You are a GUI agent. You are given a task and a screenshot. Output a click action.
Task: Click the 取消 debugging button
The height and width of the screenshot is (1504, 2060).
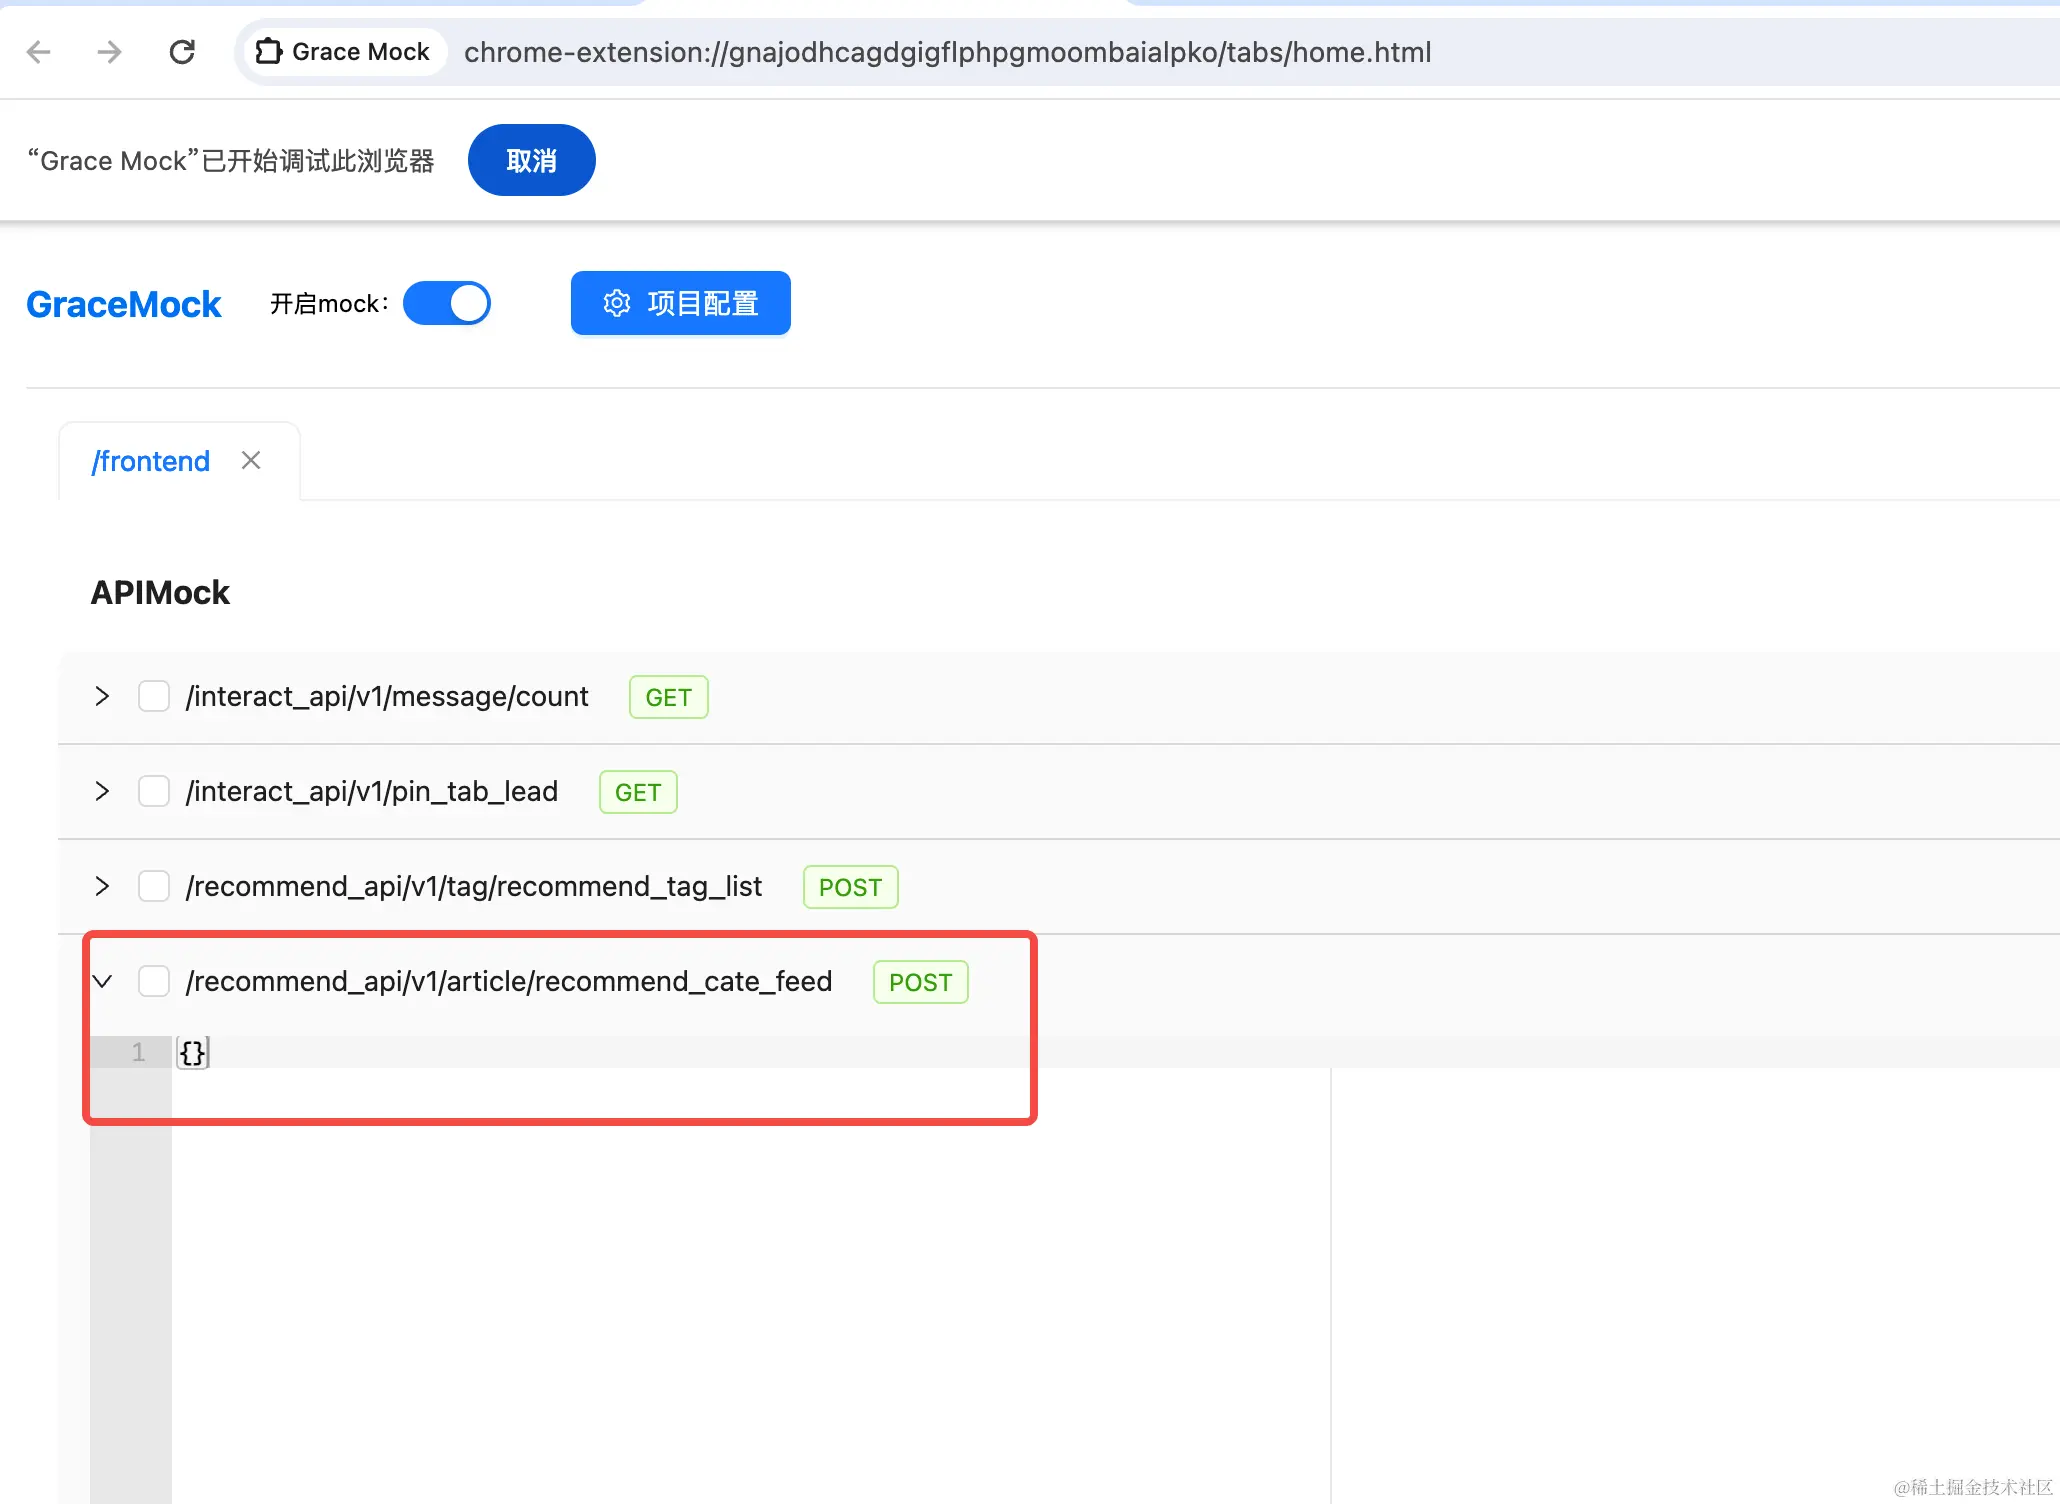click(x=531, y=160)
